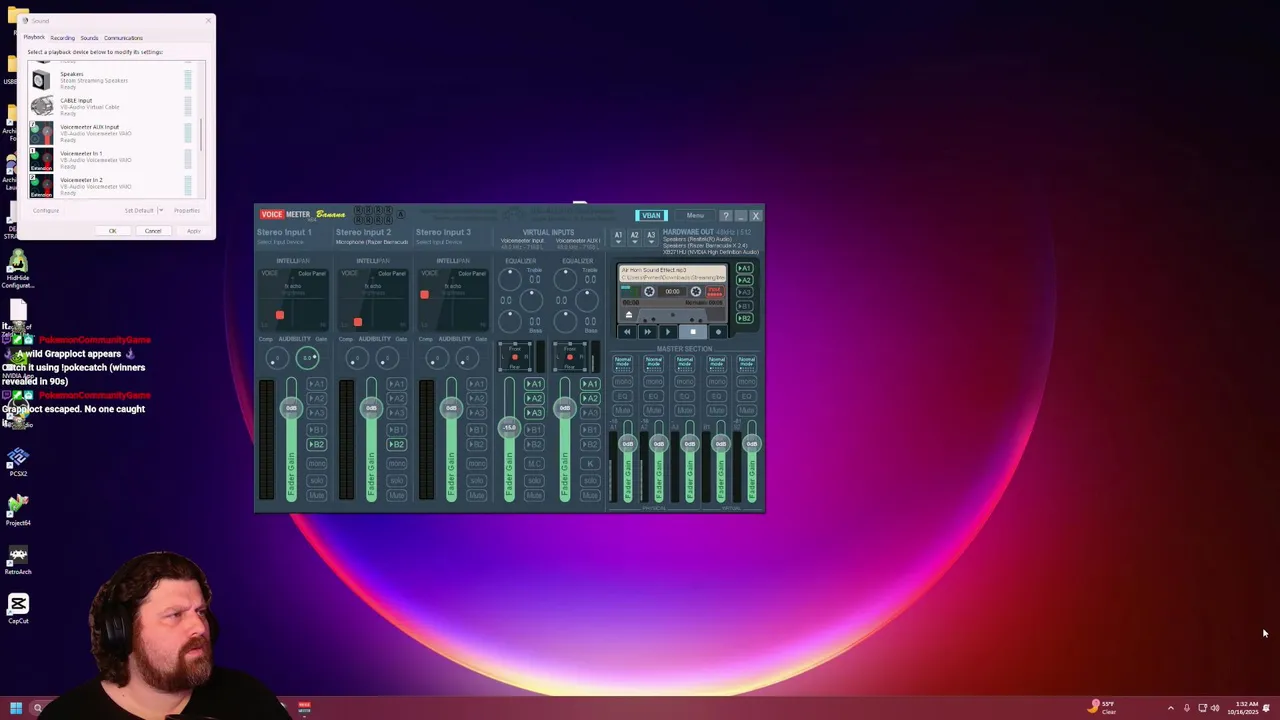Open the CapCut desktop shortcut

(x=18, y=608)
